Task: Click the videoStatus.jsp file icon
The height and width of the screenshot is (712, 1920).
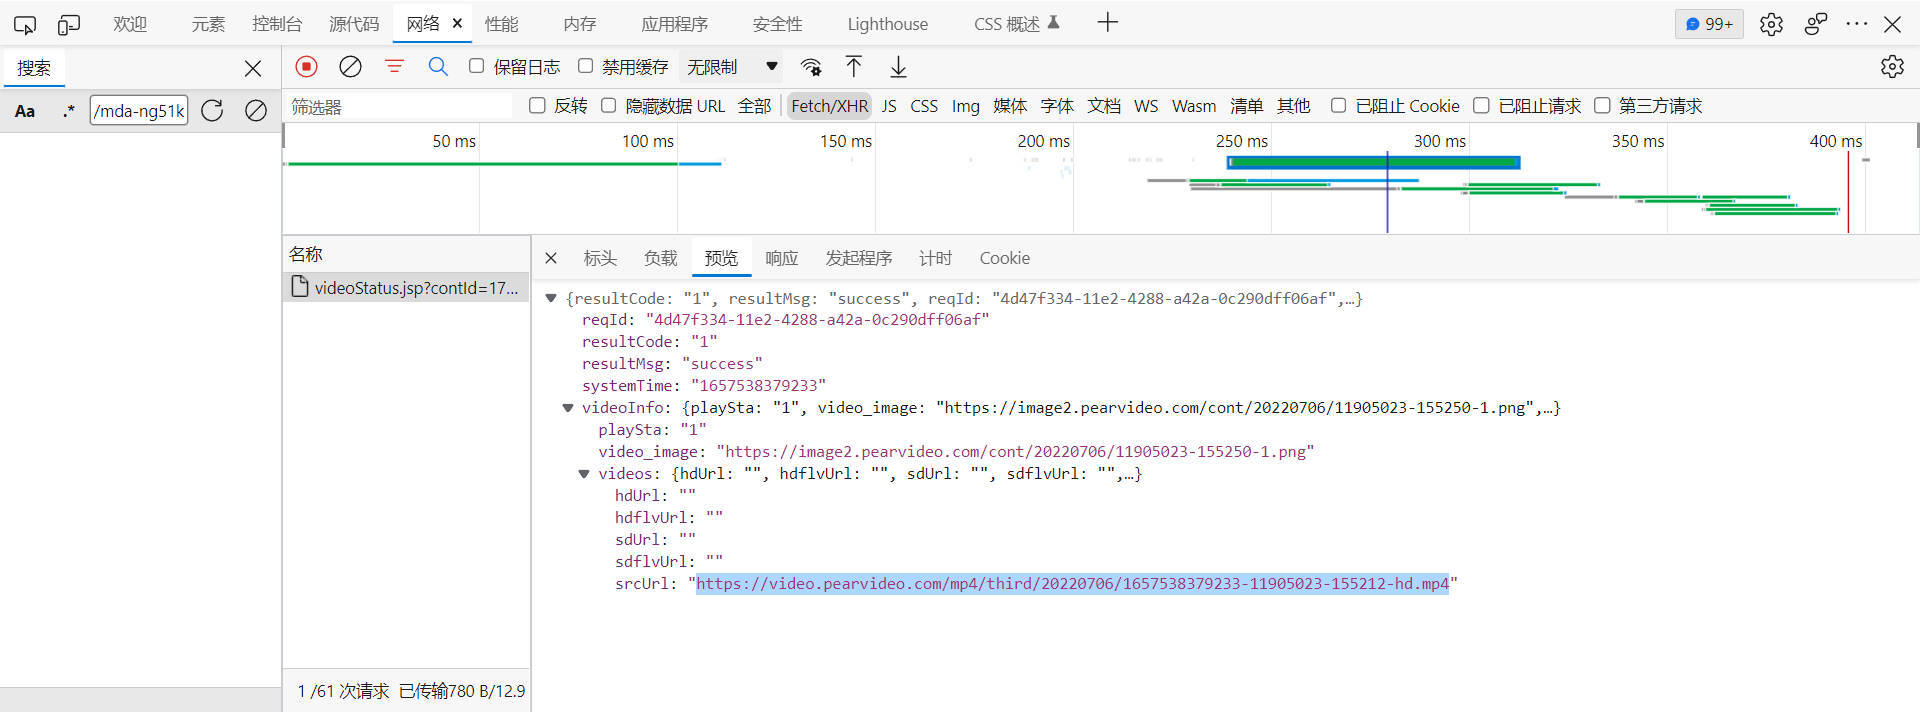Action: [x=299, y=287]
